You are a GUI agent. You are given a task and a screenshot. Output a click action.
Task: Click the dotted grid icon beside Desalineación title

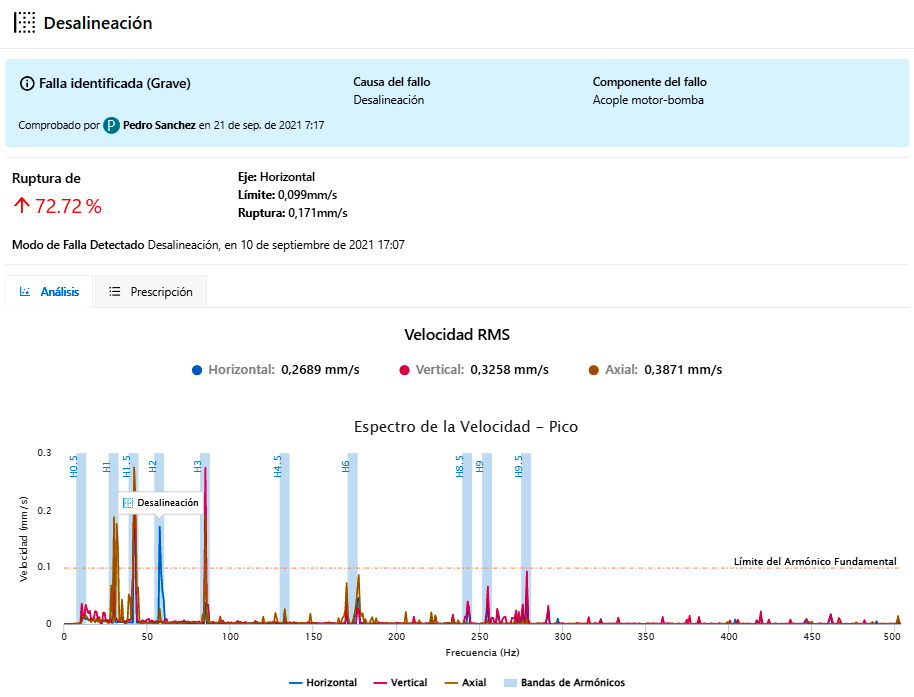[24, 23]
